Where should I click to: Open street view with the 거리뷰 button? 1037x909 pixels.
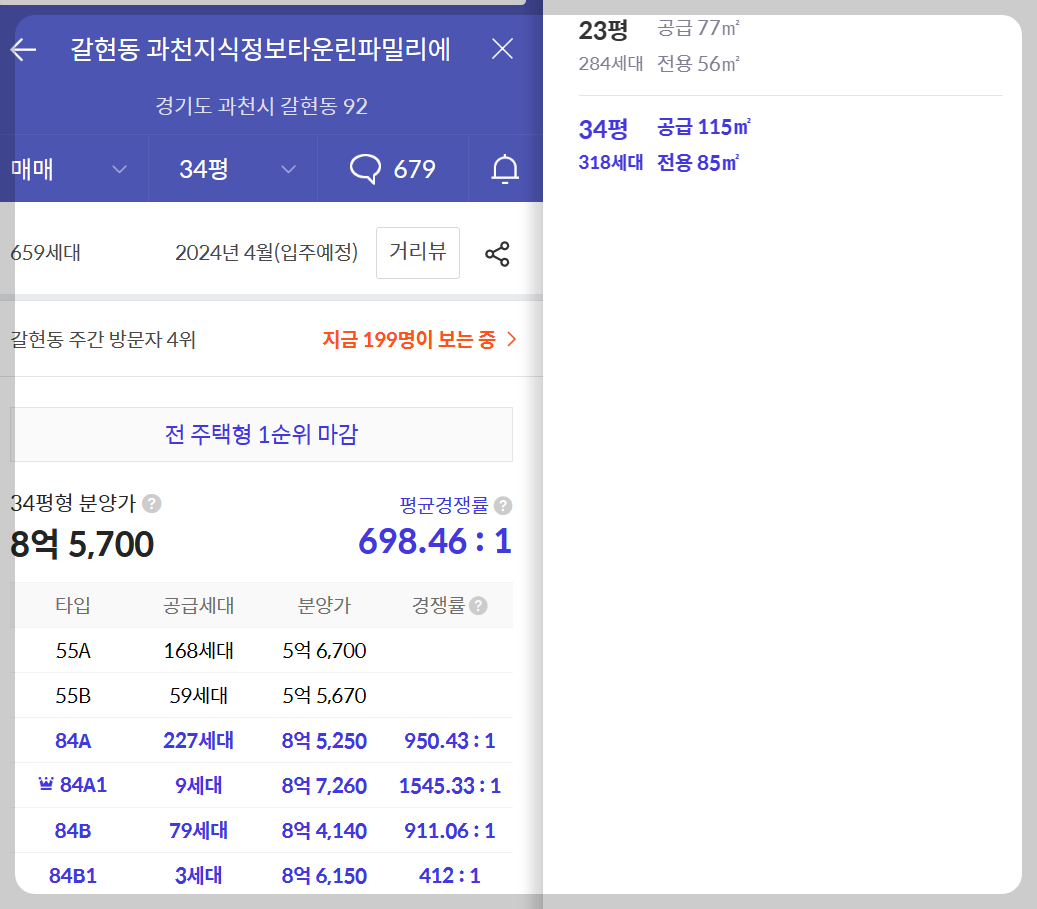pyautogui.click(x=417, y=253)
